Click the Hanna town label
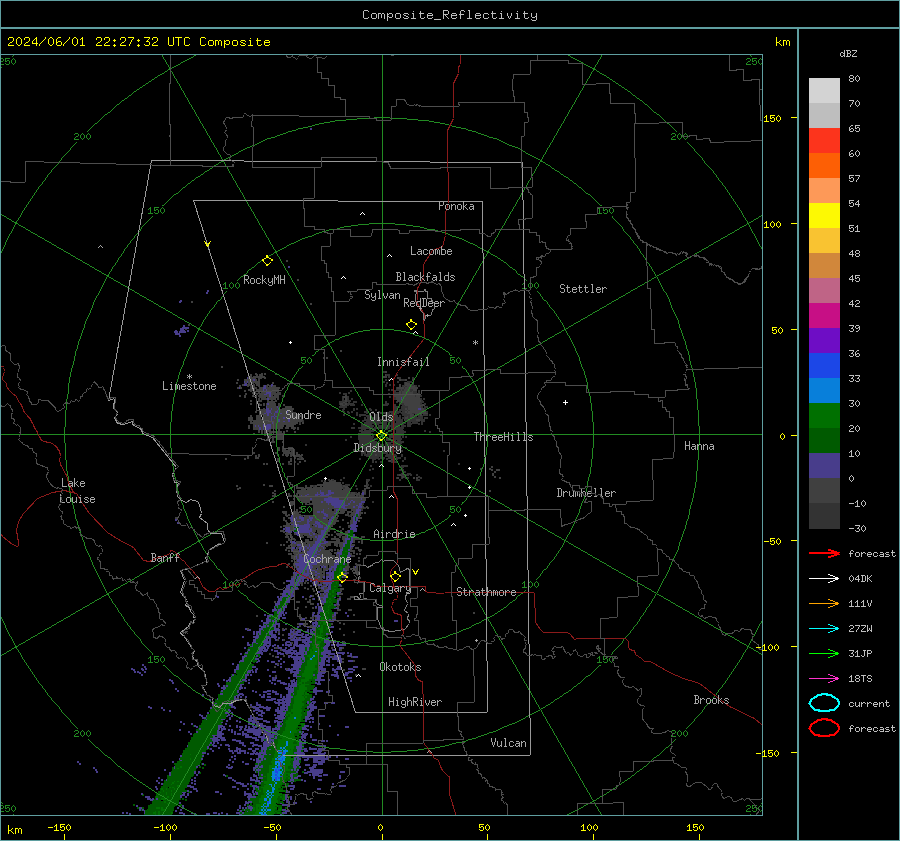Screen dimensions: 900x841 coord(699,446)
